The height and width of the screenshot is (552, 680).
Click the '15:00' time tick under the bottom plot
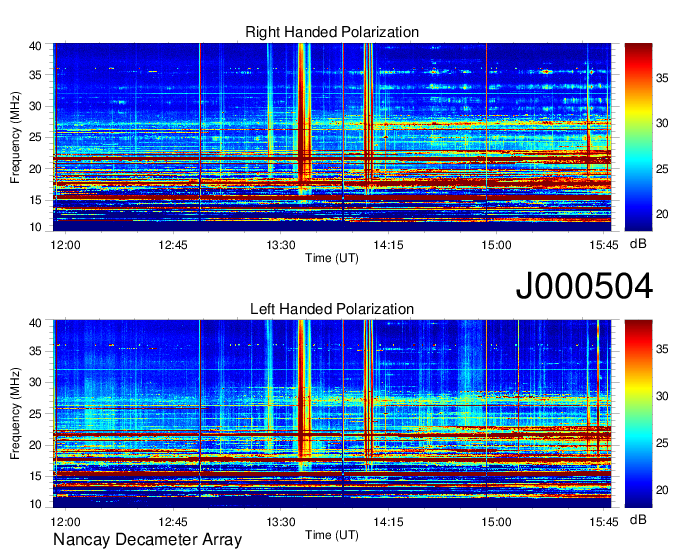click(x=496, y=521)
